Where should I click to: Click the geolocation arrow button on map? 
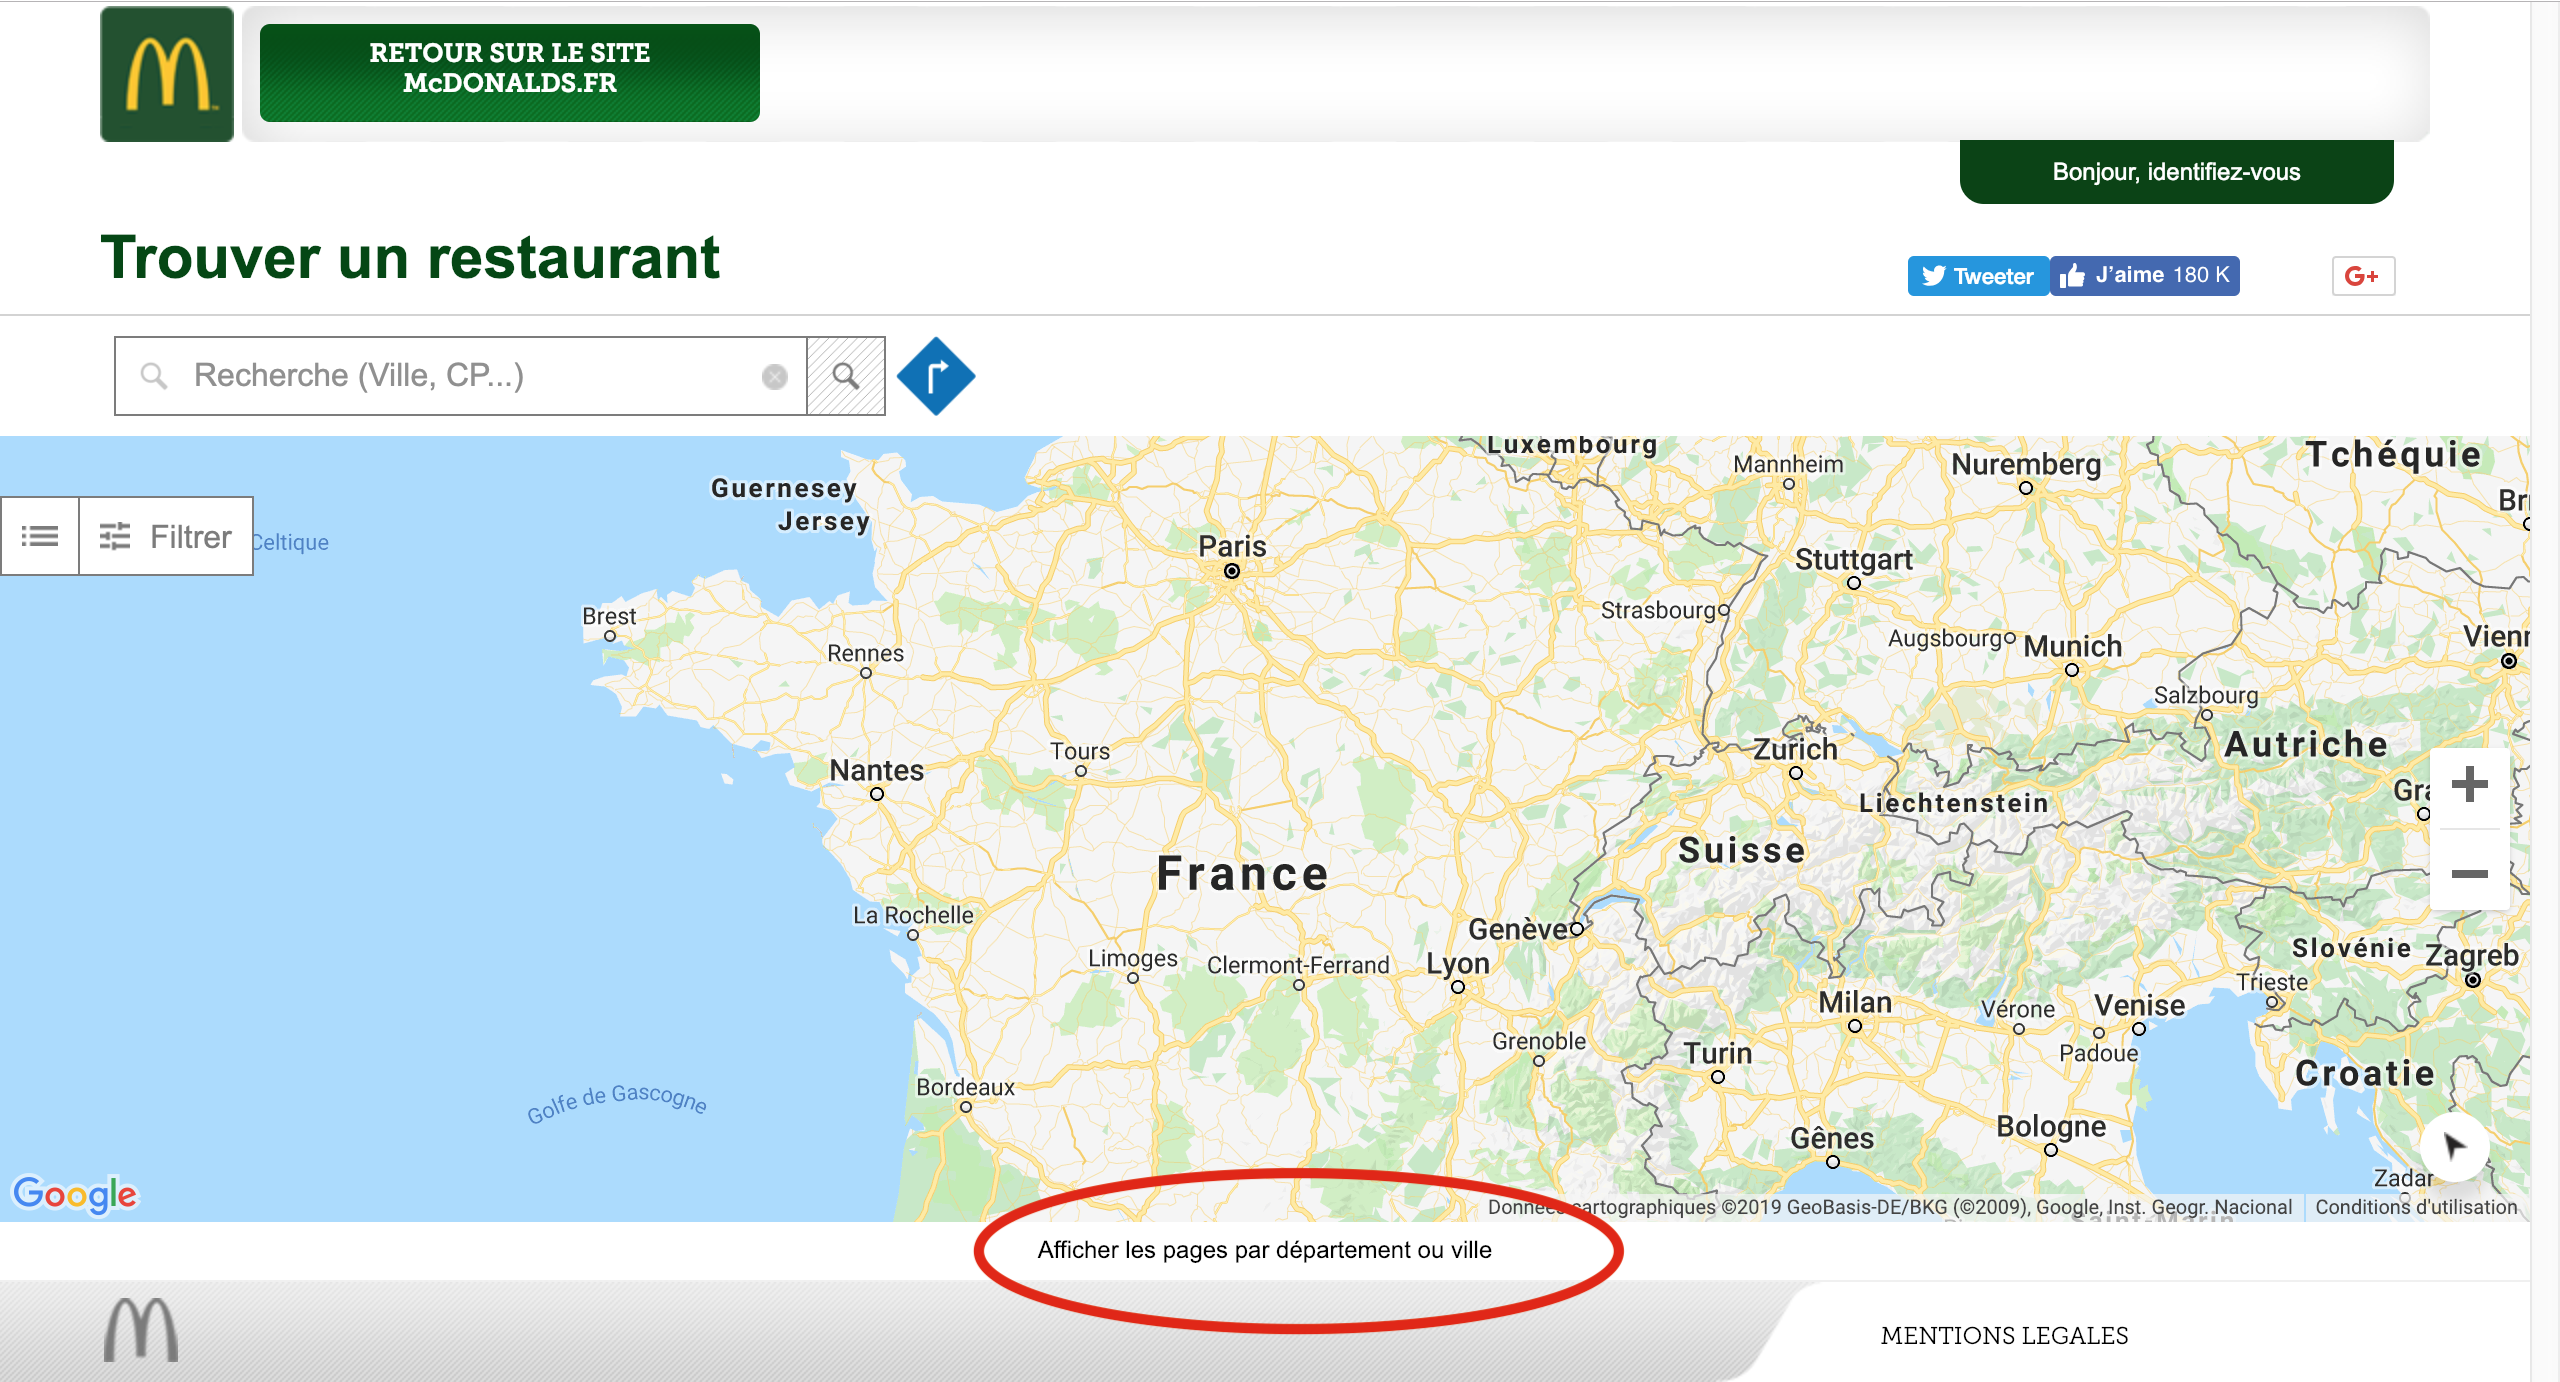point(2454,1146)
